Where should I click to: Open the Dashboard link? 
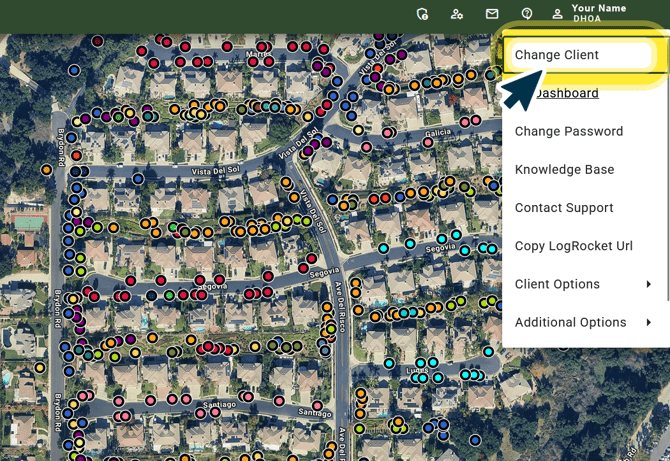(x=567, y=93)
